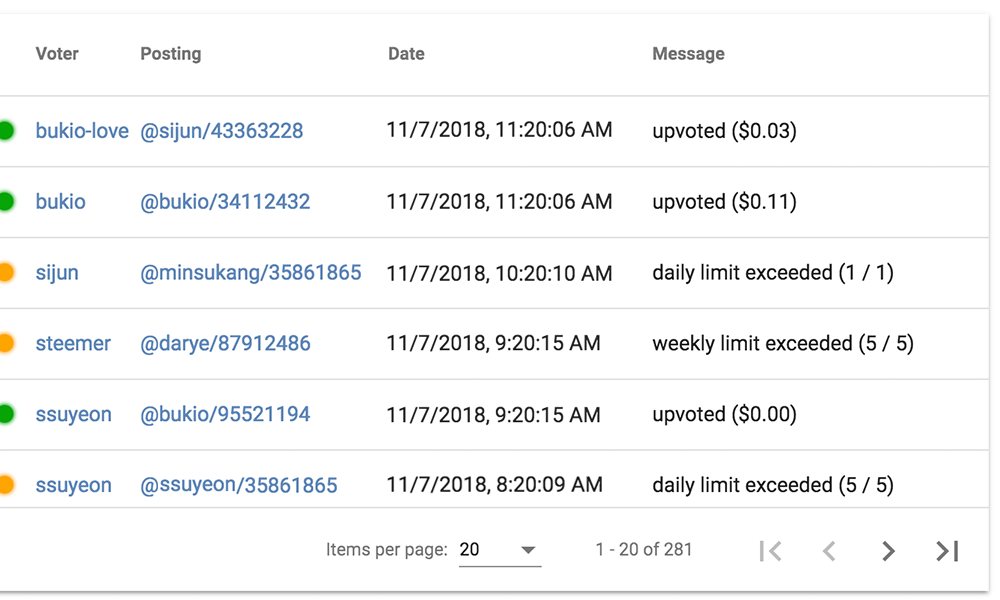Select the message 'upvoted ($0.03)'

click(x=724, y=131)
